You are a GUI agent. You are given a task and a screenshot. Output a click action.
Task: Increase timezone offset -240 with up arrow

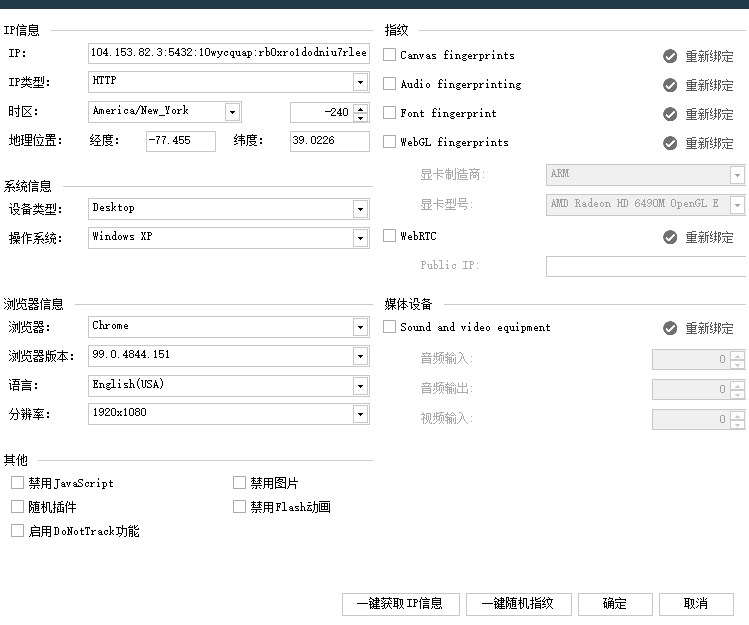click(361, 108)
